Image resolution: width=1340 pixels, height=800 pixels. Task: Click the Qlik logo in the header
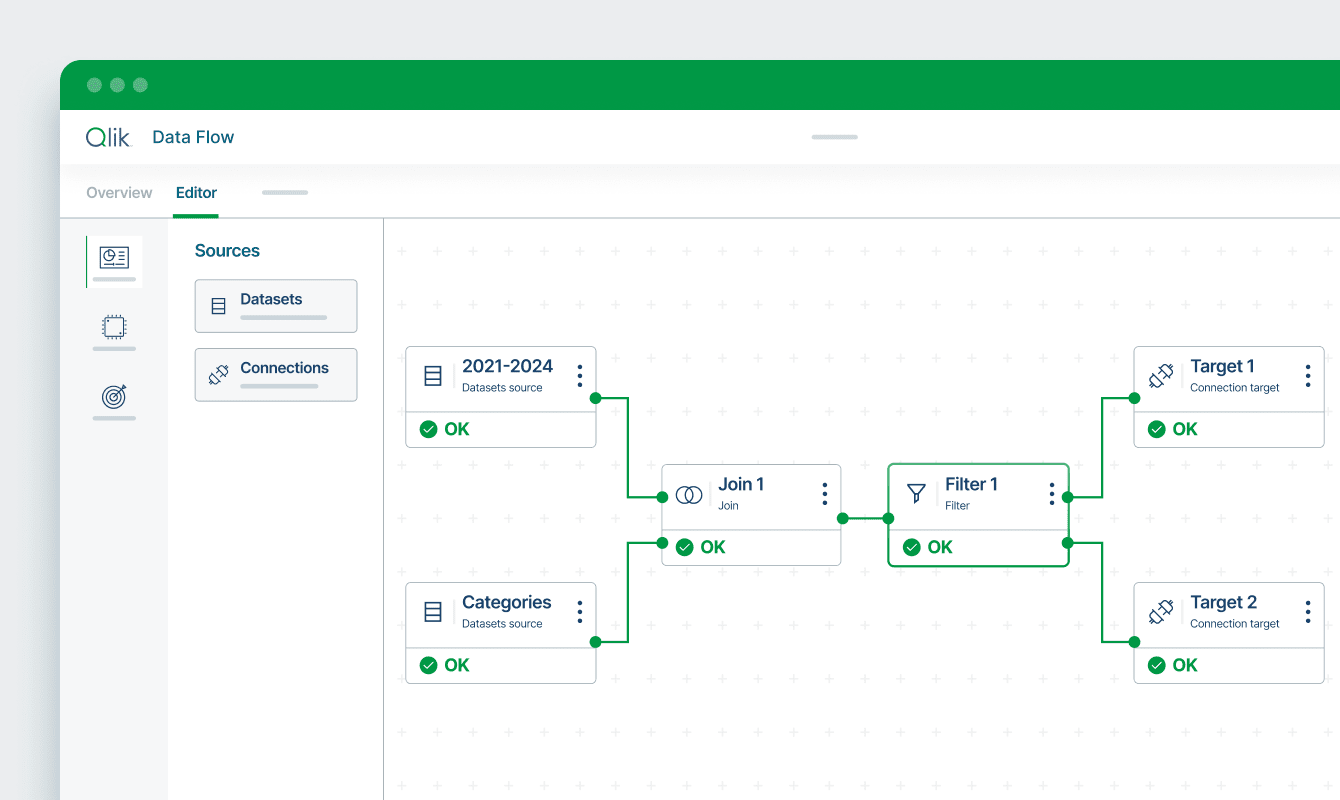coord(107,137)
